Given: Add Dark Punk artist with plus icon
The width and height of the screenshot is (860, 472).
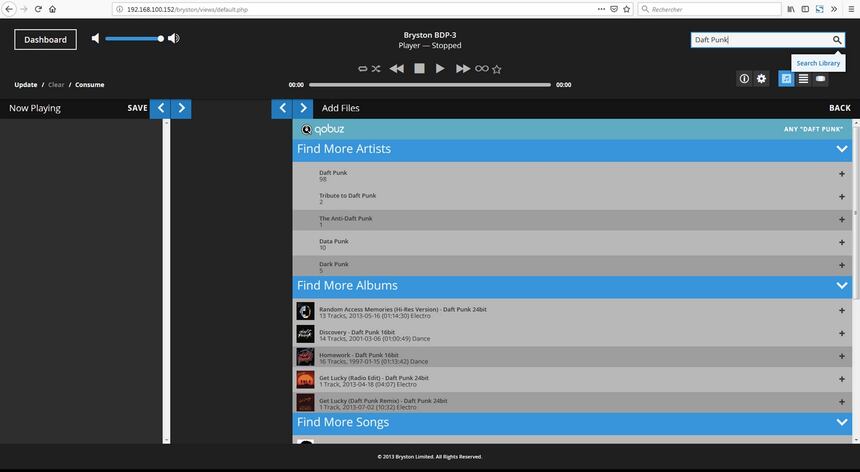Looking at the screenshot, I should [841, 265].
